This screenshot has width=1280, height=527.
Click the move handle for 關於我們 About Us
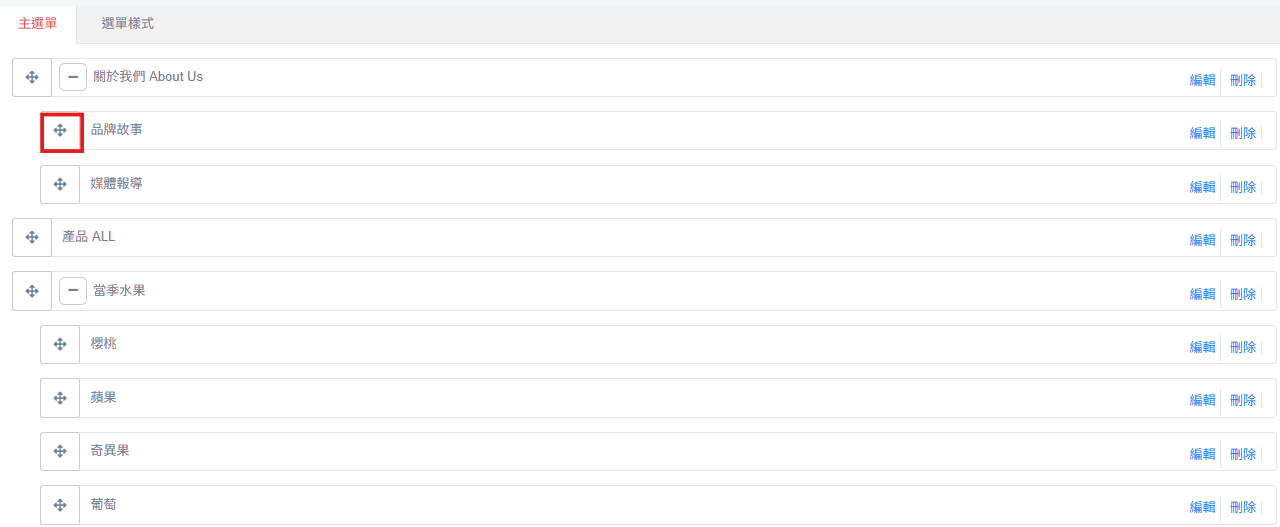(32, 77)
